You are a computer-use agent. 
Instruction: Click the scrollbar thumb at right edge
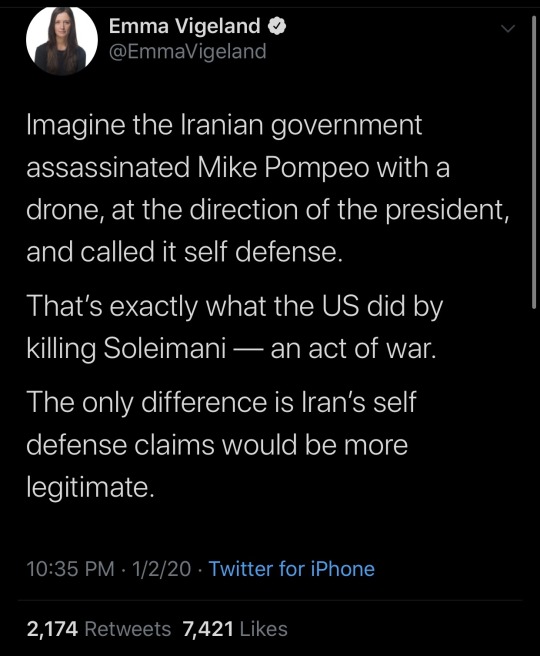click(x=534, y=162)
